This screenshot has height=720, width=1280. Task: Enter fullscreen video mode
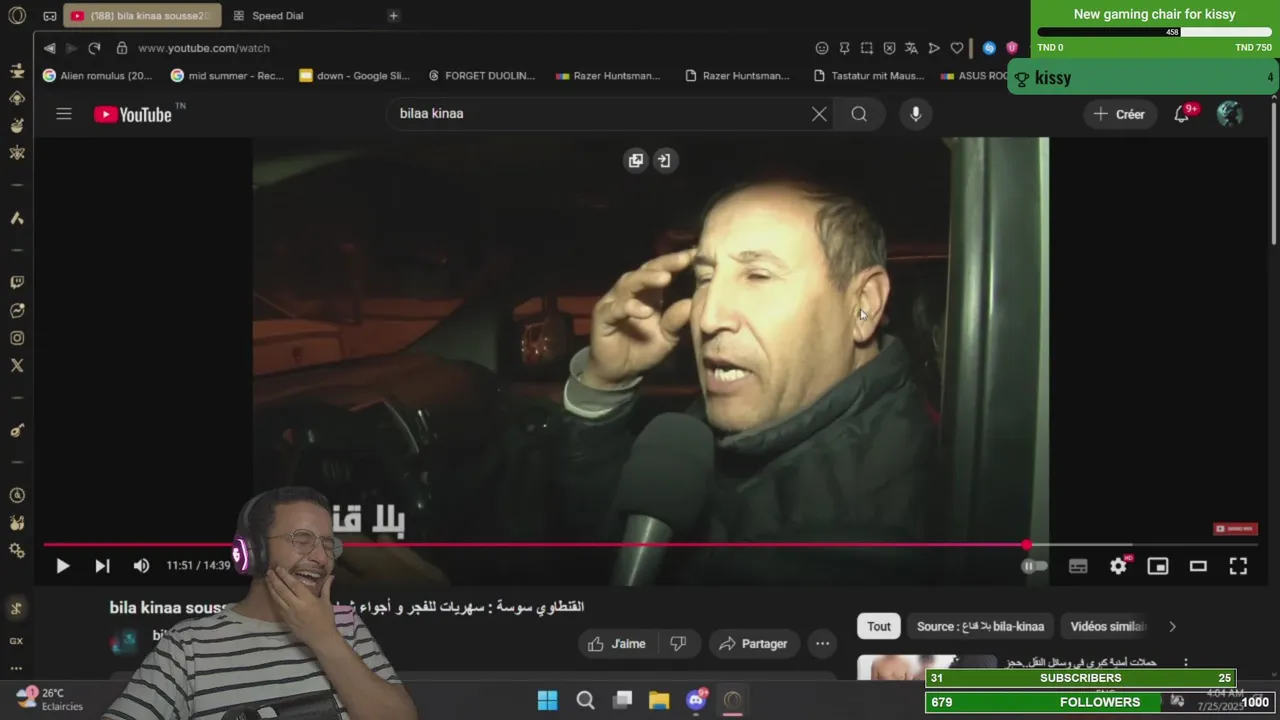[x=1238, y=566]
